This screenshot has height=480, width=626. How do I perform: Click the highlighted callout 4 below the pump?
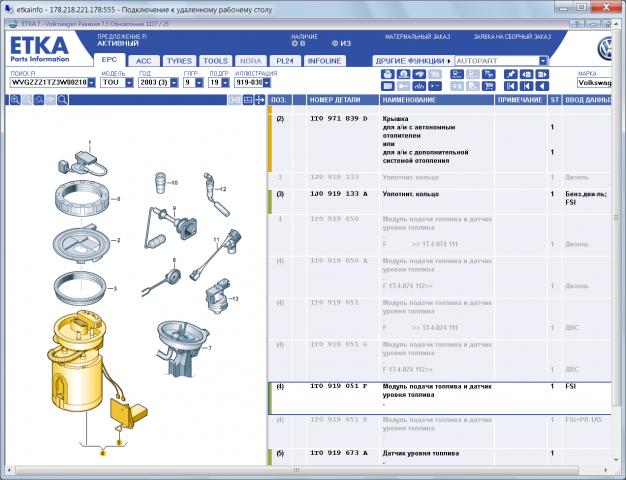pyautogui.click(x=102, y=453)
